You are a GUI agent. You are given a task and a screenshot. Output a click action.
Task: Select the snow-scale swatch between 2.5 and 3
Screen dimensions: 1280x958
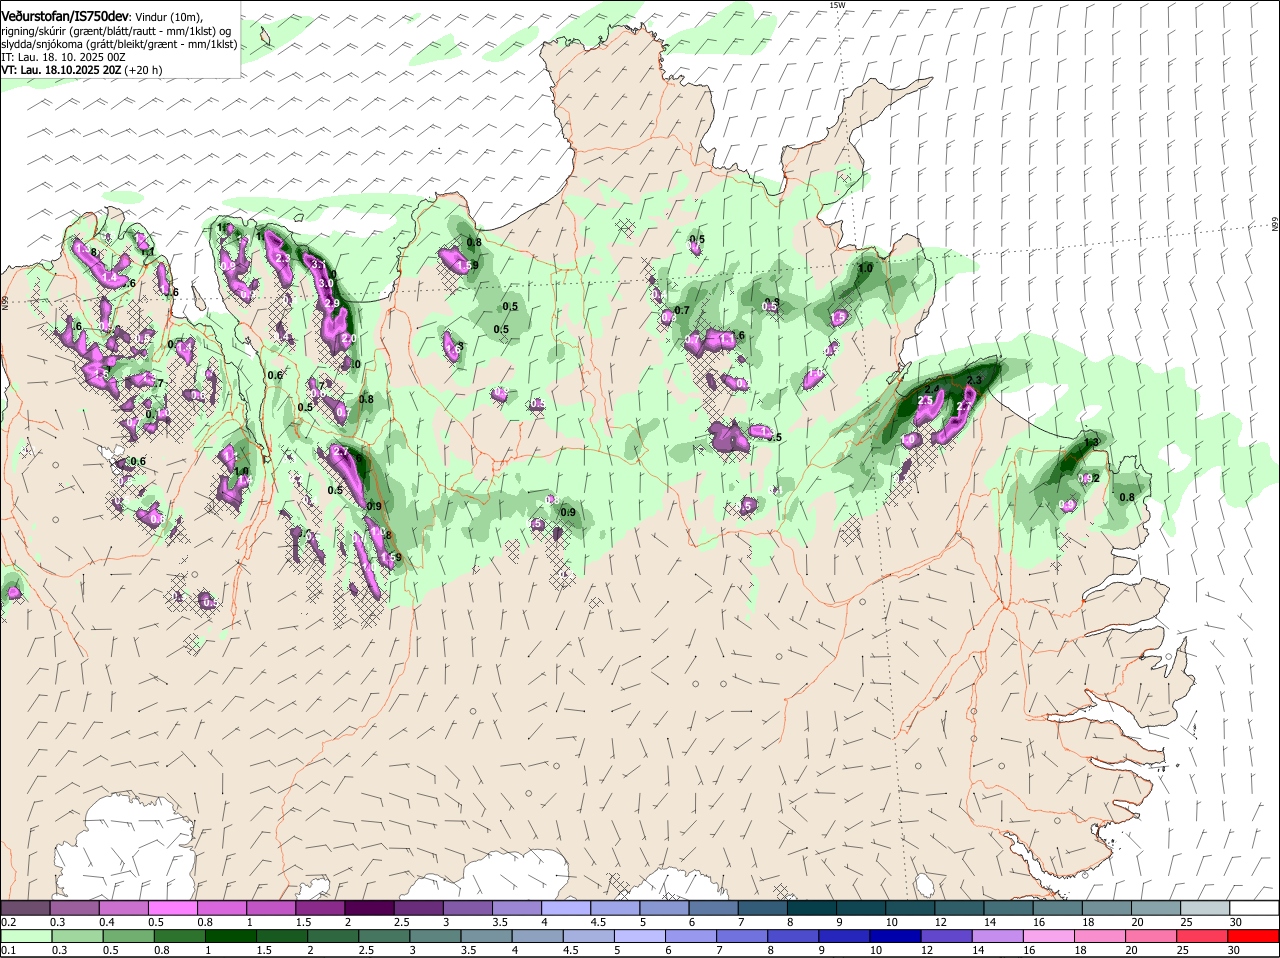tap(418, 907)
